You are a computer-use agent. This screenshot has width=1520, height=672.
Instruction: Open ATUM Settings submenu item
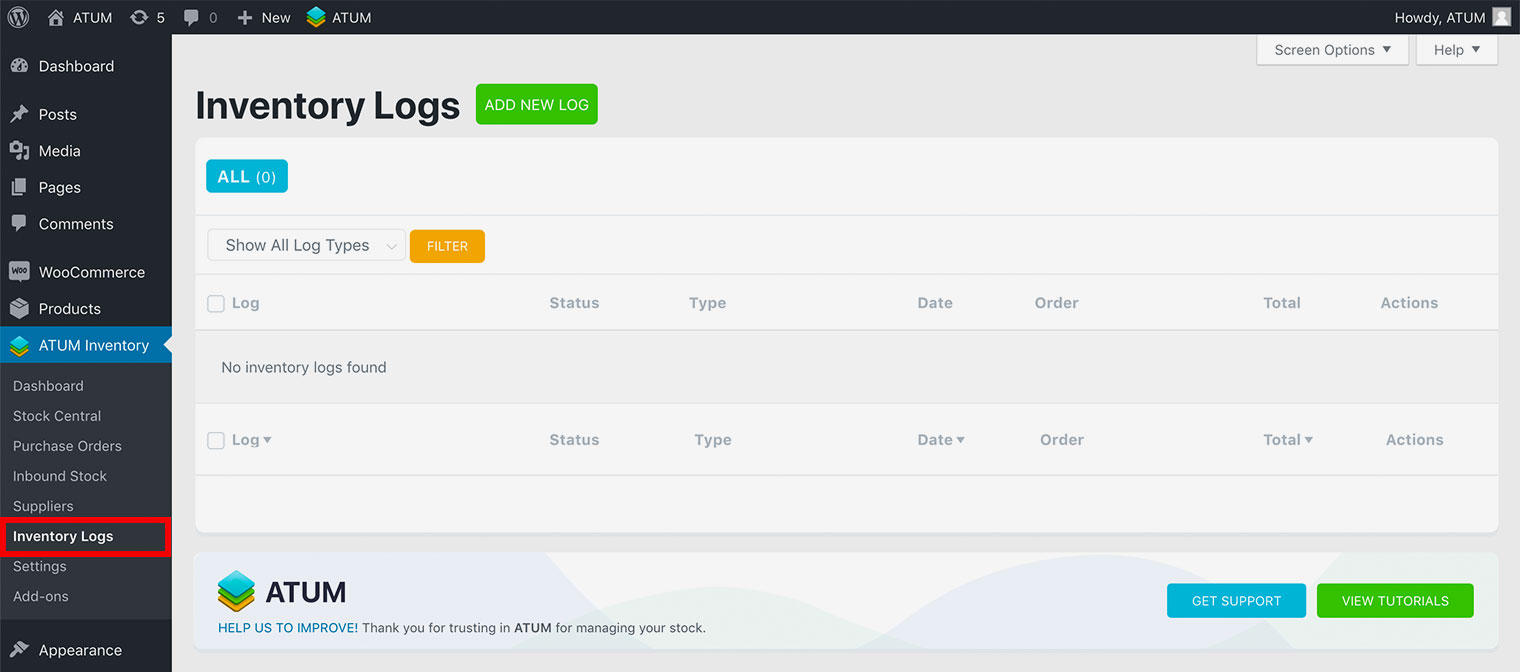(x=40, y=566)
